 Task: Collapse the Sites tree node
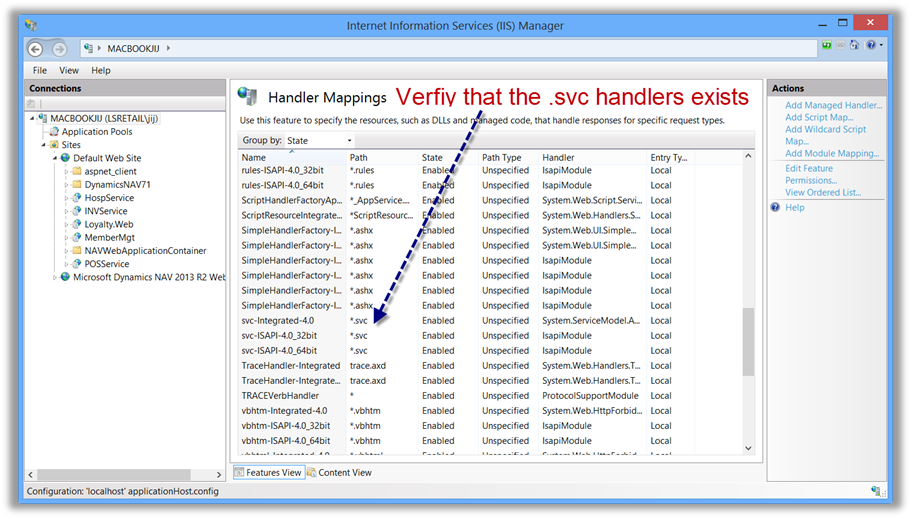pos(44,145)
